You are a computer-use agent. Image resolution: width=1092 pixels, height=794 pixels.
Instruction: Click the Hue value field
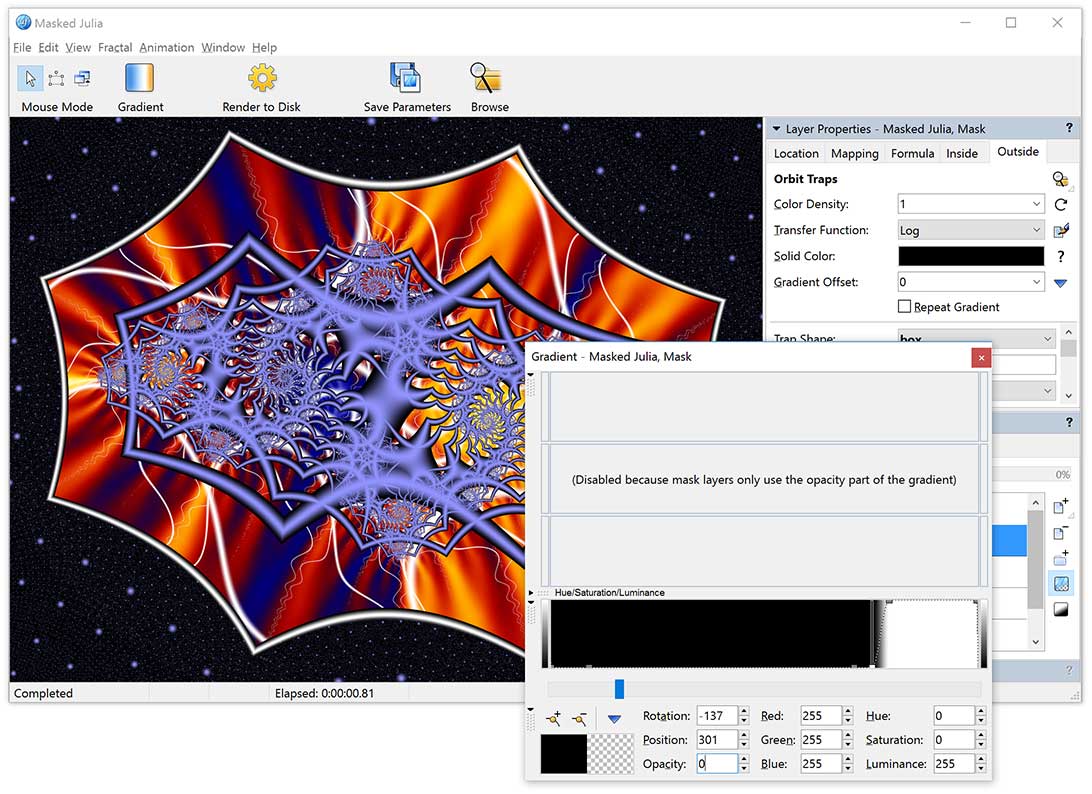[x=953, y=715]
